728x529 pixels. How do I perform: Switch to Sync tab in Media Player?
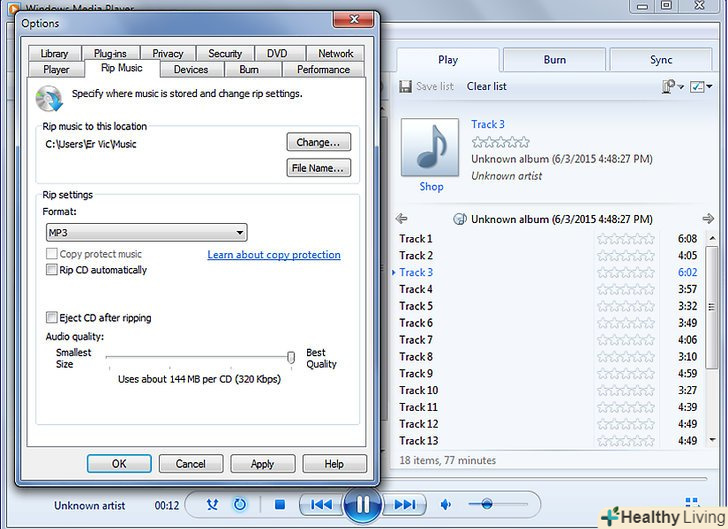[661, 59]
